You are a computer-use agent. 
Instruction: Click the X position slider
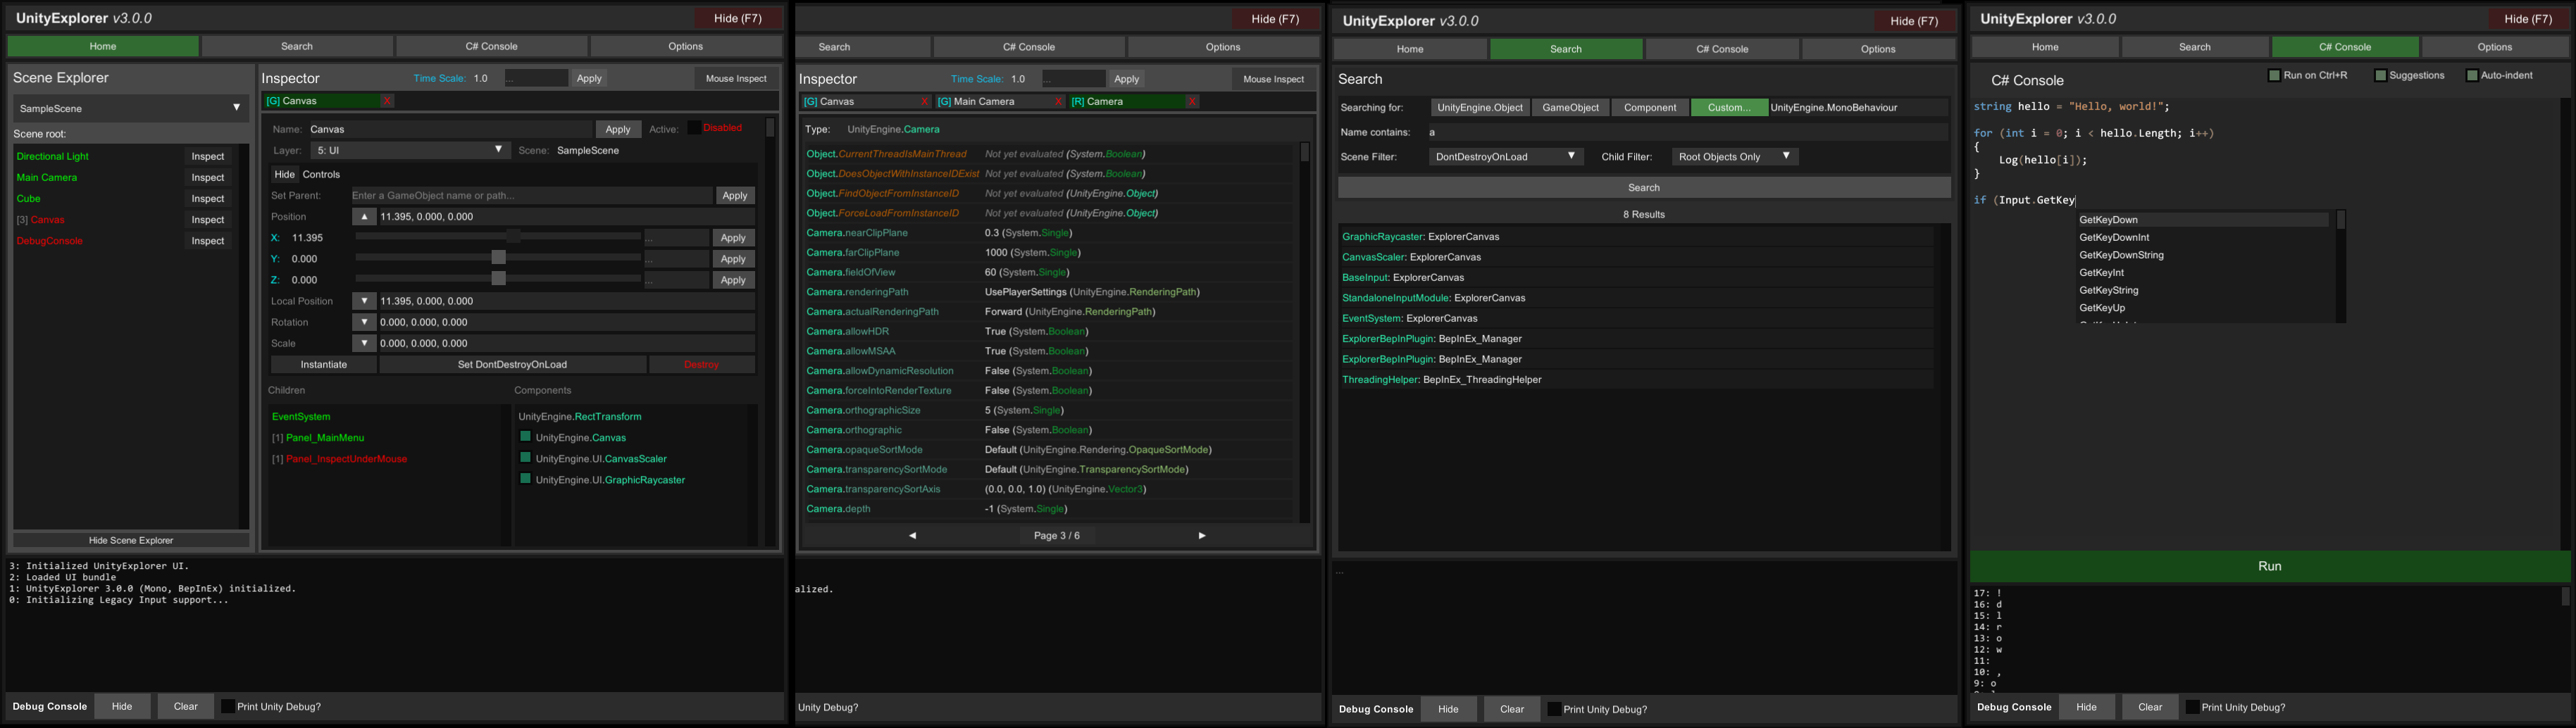click(498, 237)
